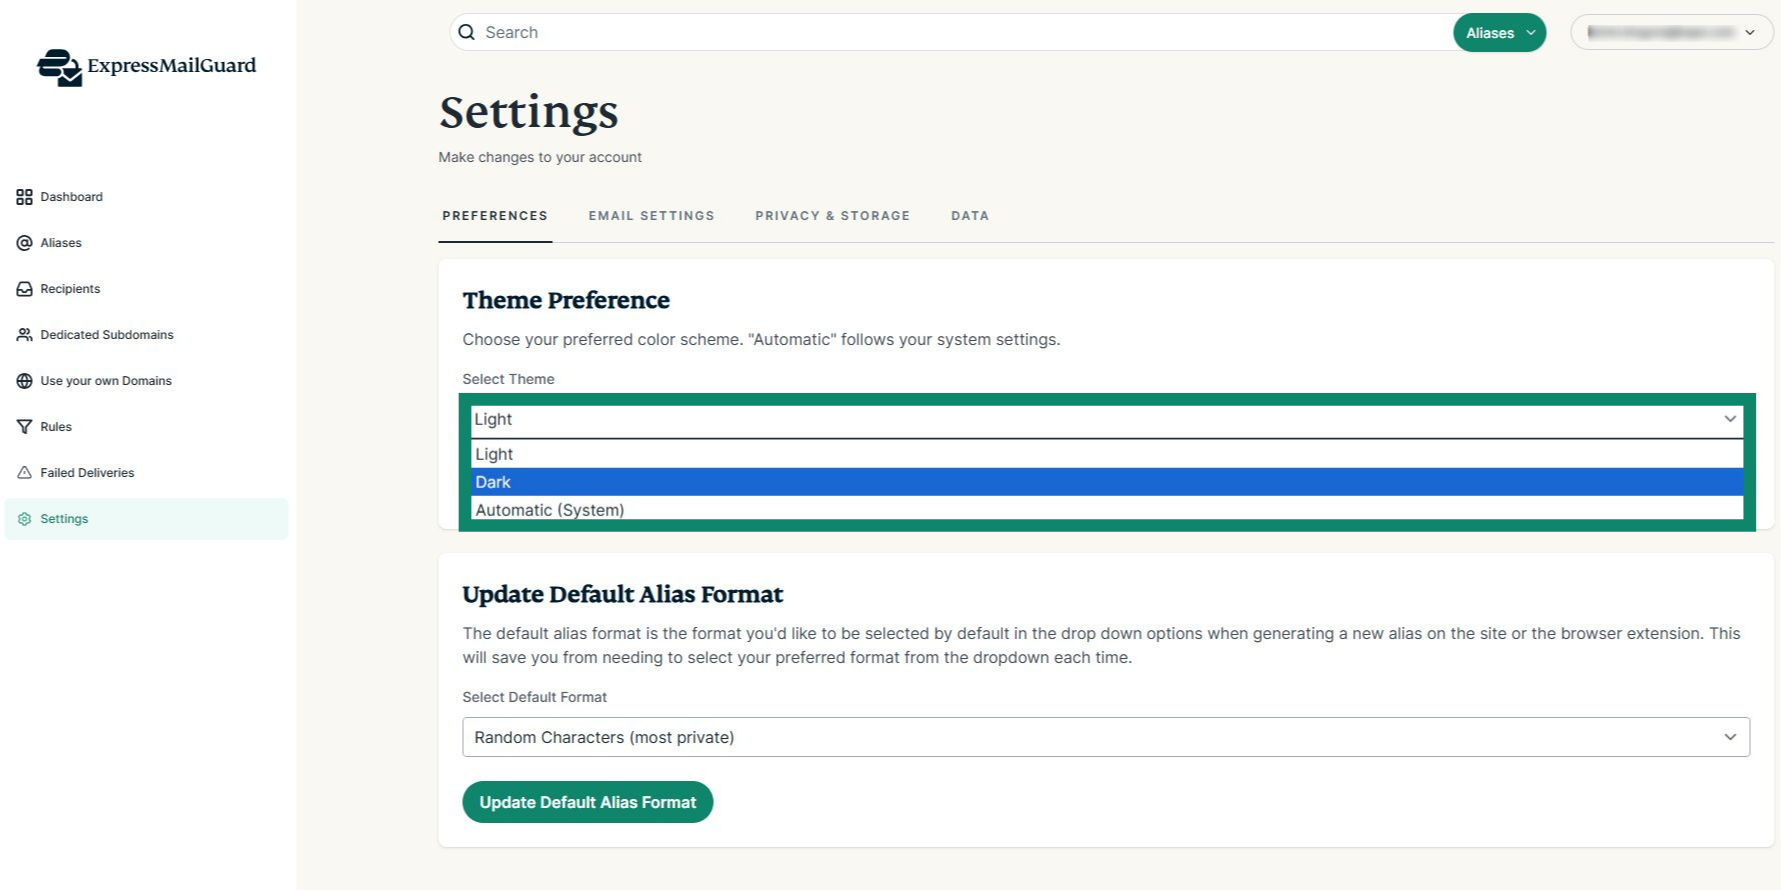Switch to the Preferences tab
The width and height of the screenshot is (1781, 890).
pos(495,216)
